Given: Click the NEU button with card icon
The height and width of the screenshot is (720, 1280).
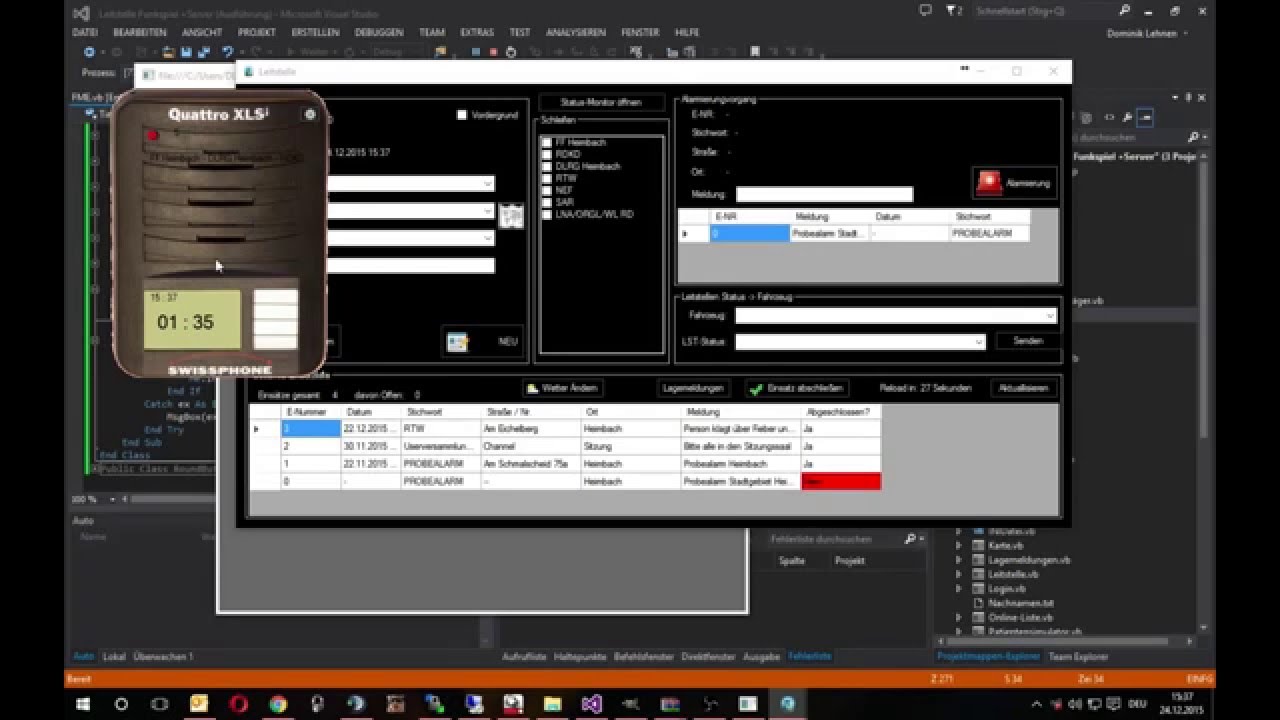Looking at the screenshot, I should click(484, 342).
